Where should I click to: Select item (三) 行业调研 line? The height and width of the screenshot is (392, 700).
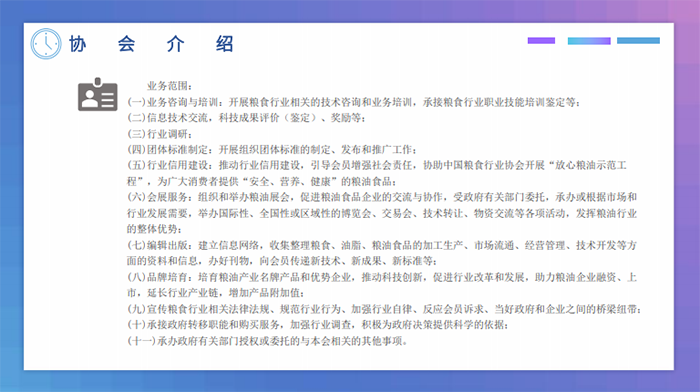coord(160,134)
